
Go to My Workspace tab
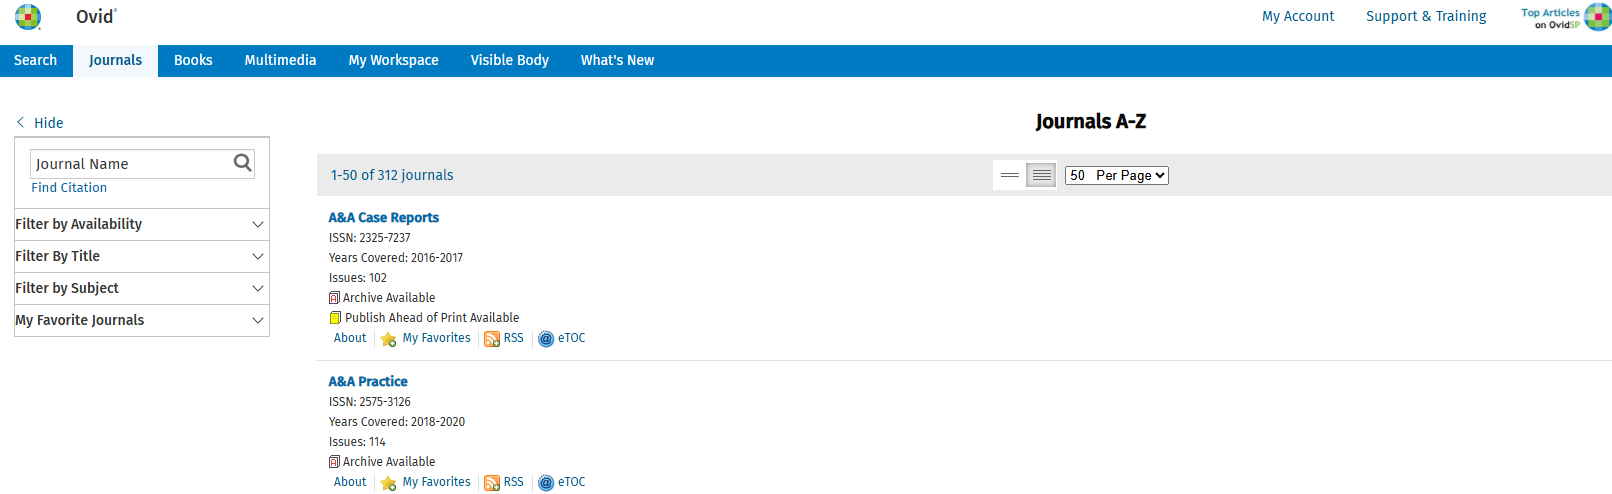[393, 60]
